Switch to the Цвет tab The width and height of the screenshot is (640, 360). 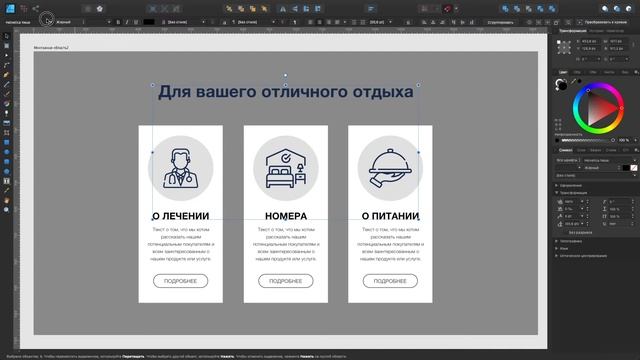(x=563, y=72)
